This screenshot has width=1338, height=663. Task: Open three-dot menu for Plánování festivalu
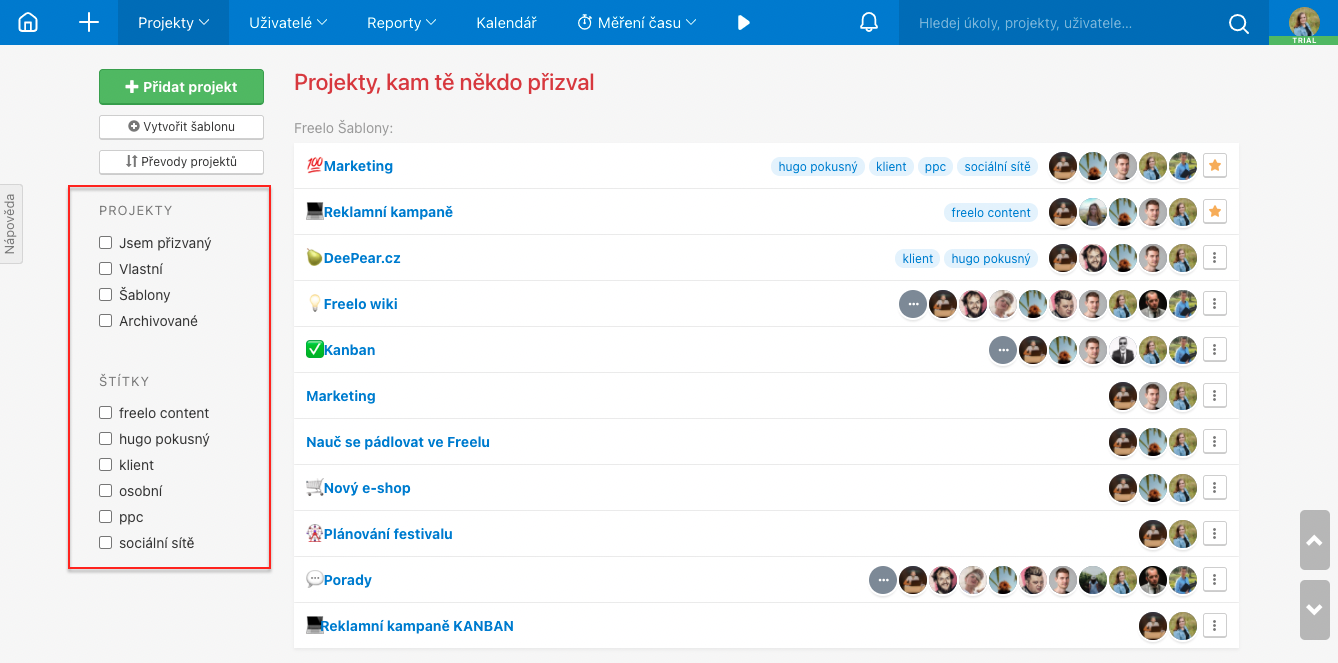(1214, 534)
